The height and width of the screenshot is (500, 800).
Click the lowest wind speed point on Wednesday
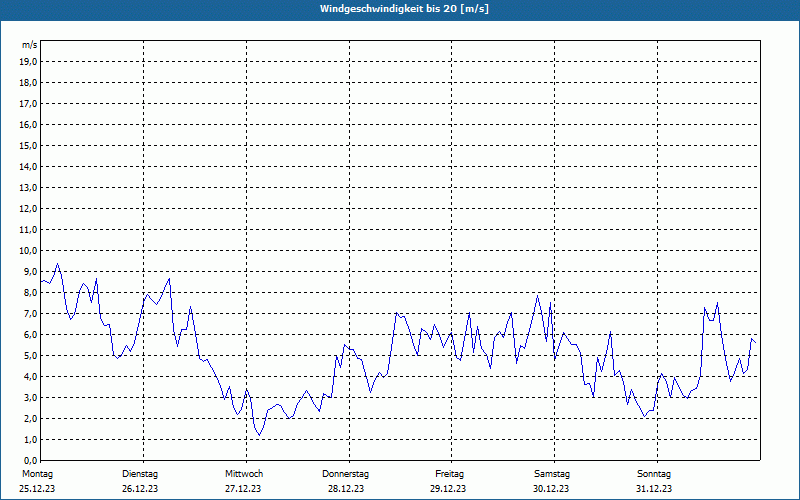[x=259, y=435]
